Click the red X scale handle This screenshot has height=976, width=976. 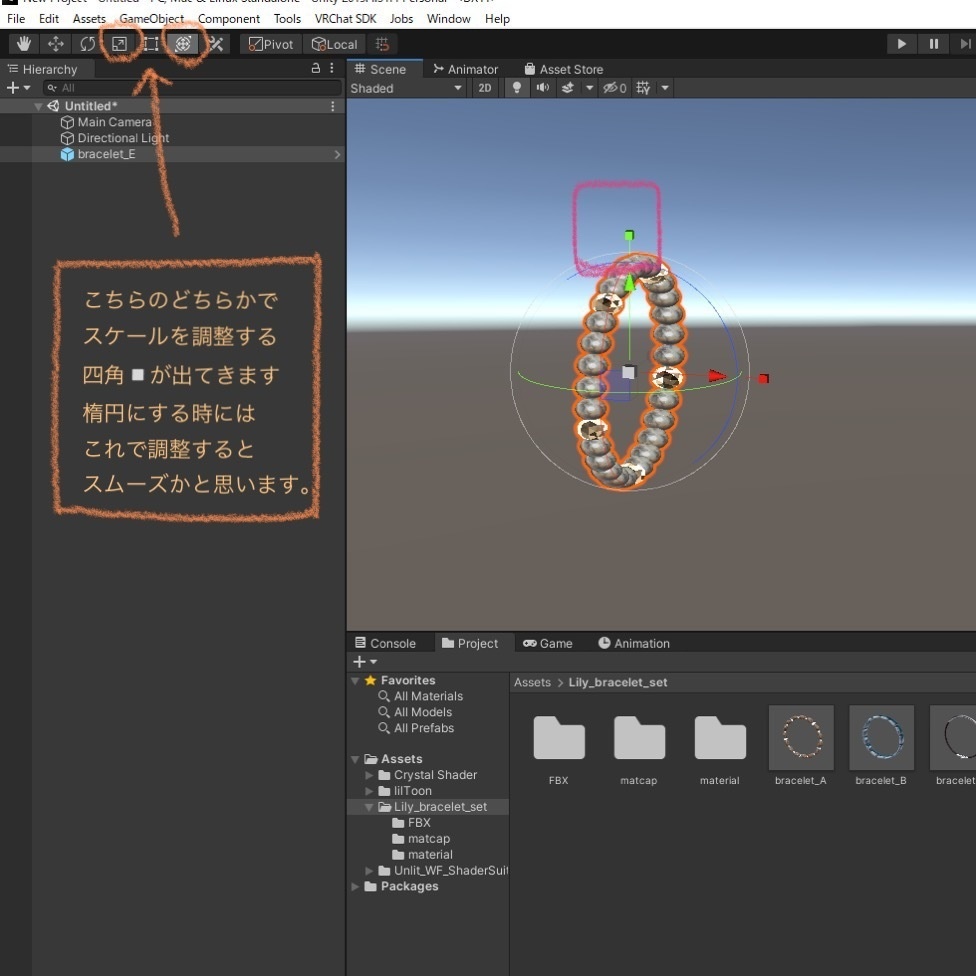[764, 378]
